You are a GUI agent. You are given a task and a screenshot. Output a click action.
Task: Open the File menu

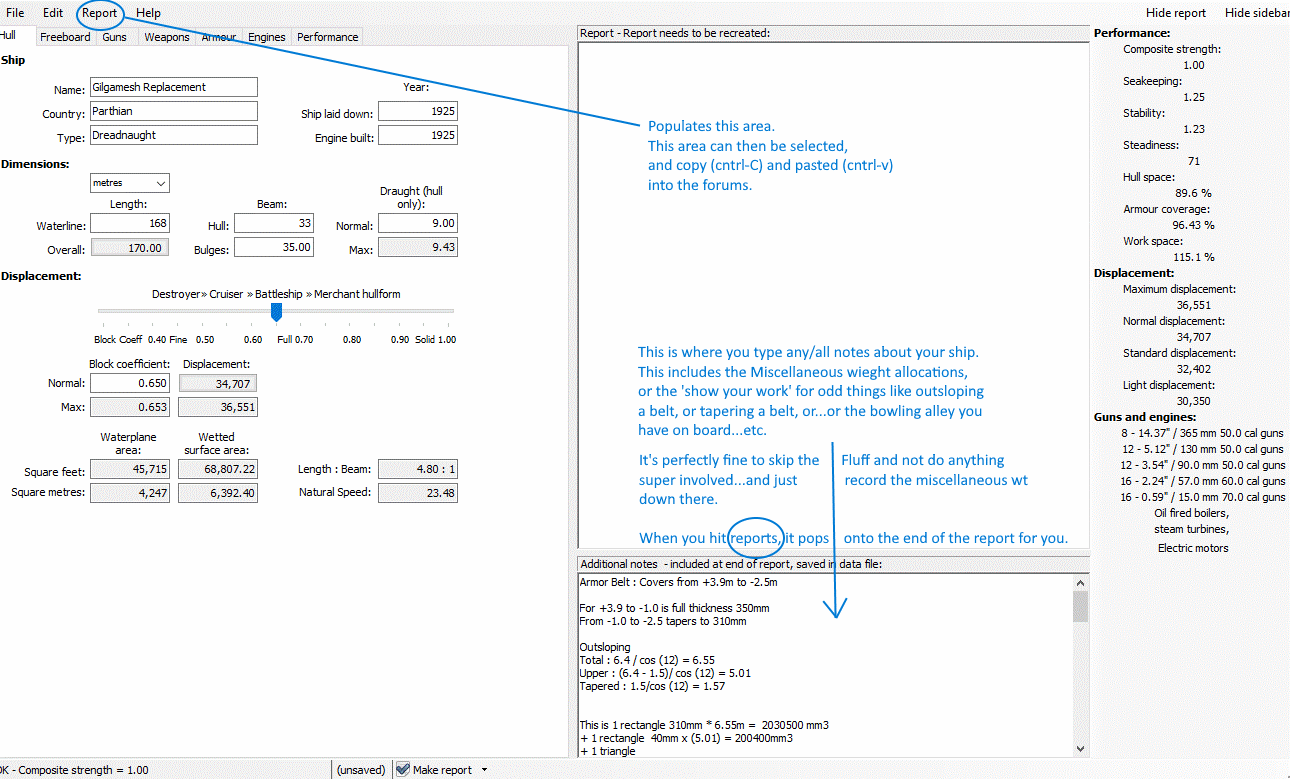(14, 12)
